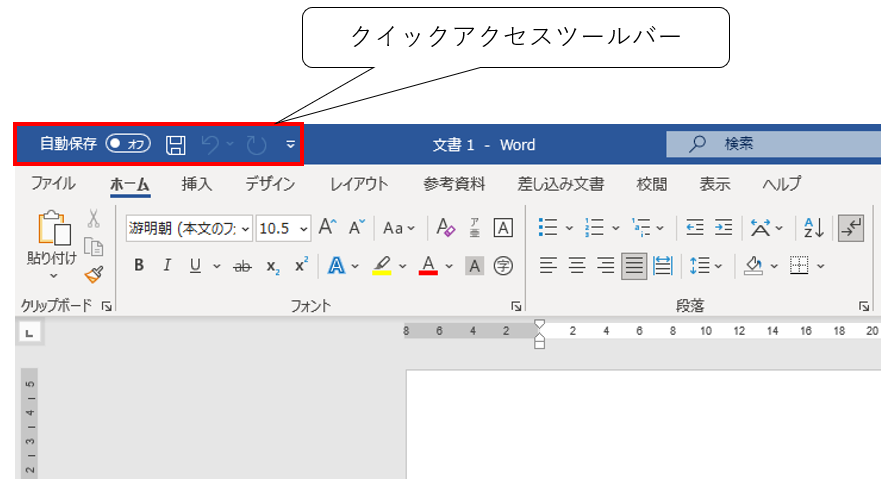Click the Increase Indent icon
881x479 pixels.
[x=723, y=228]
